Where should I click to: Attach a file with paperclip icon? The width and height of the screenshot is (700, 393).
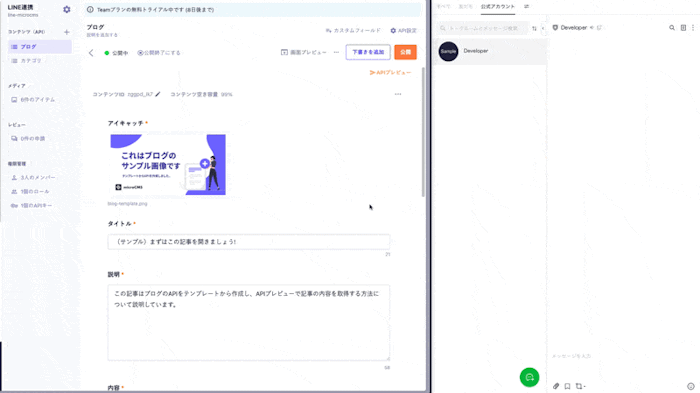(x=556, y=386)
